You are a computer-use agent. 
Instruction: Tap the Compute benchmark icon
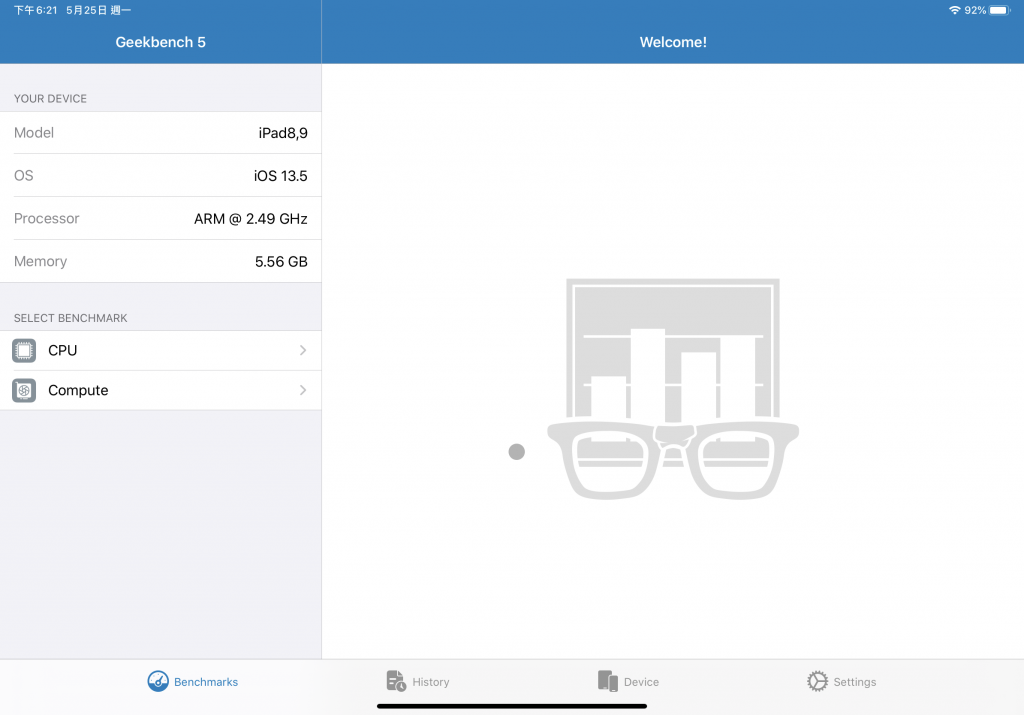24,390
